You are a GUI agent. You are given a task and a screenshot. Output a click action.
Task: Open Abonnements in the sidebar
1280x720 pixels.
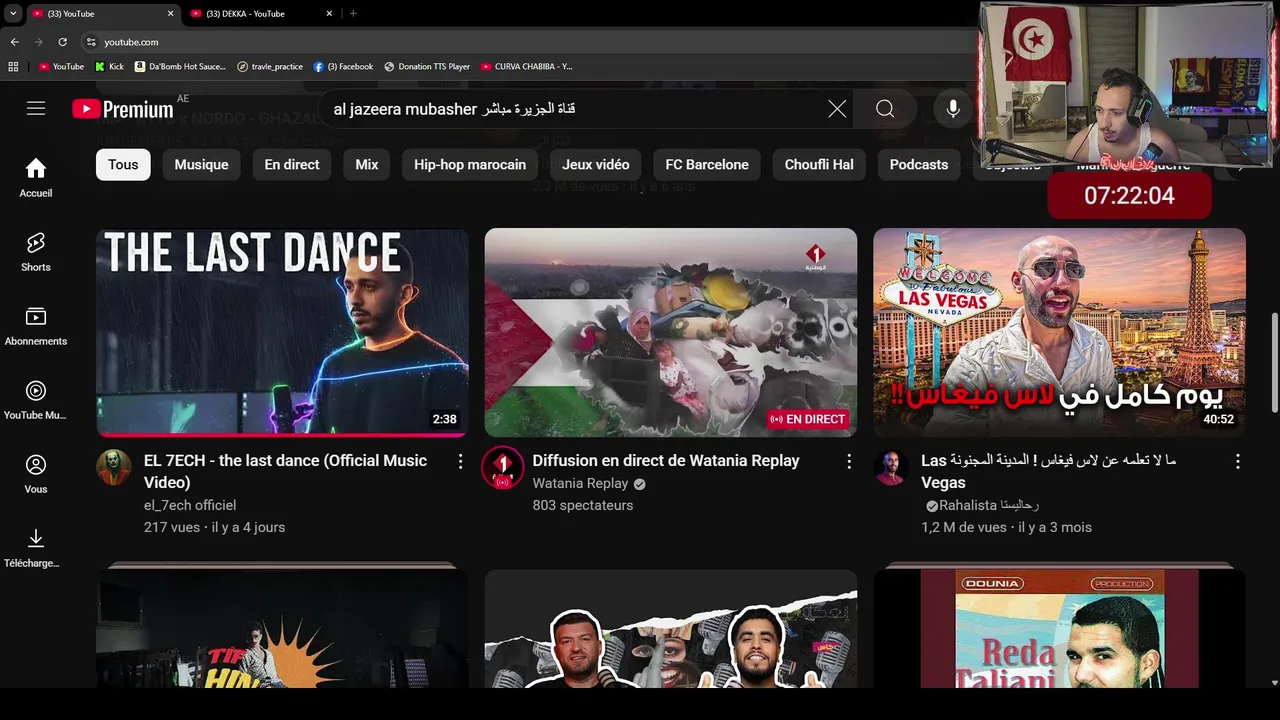point(36,326)
